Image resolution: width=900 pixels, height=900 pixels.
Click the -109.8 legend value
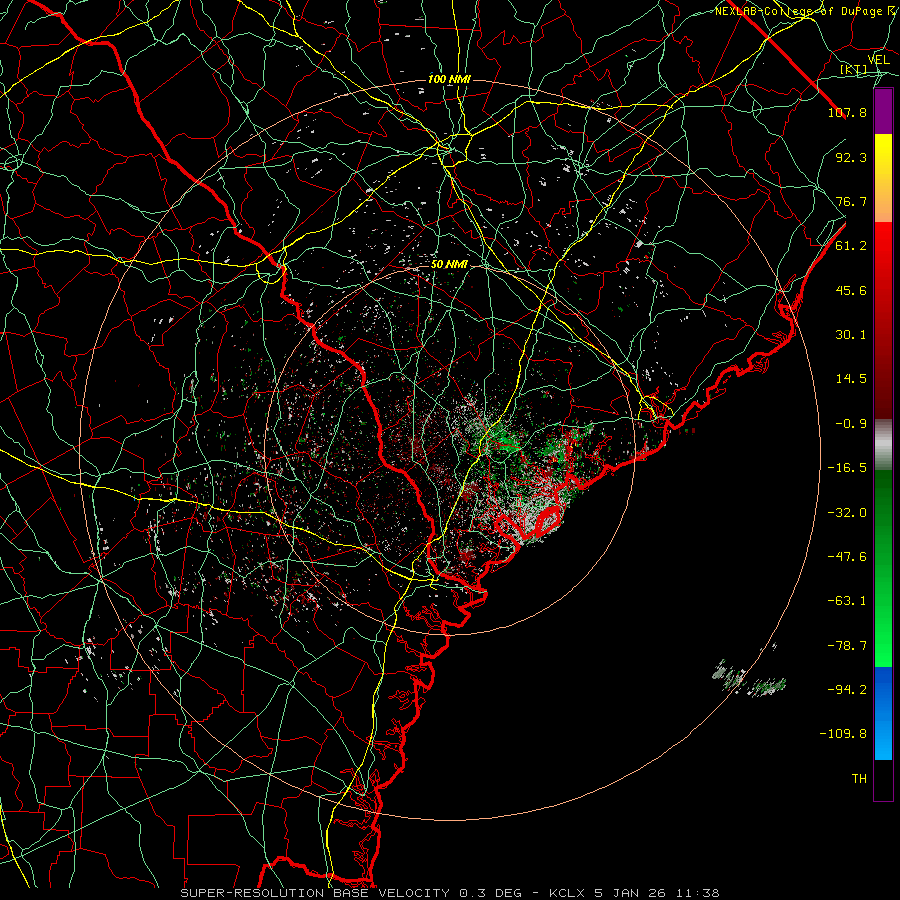843,734
